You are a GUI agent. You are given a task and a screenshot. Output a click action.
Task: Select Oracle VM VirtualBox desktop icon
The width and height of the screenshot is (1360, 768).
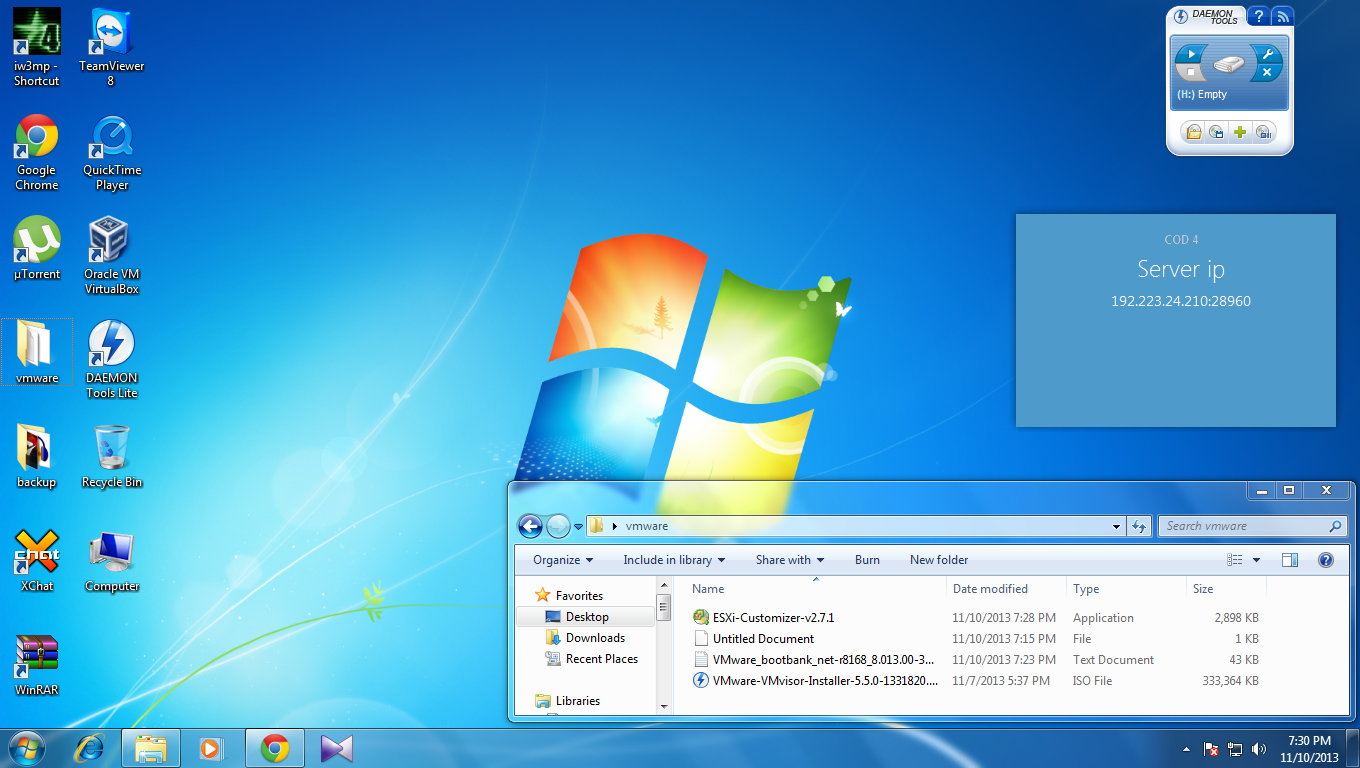[x=112, y=256]
